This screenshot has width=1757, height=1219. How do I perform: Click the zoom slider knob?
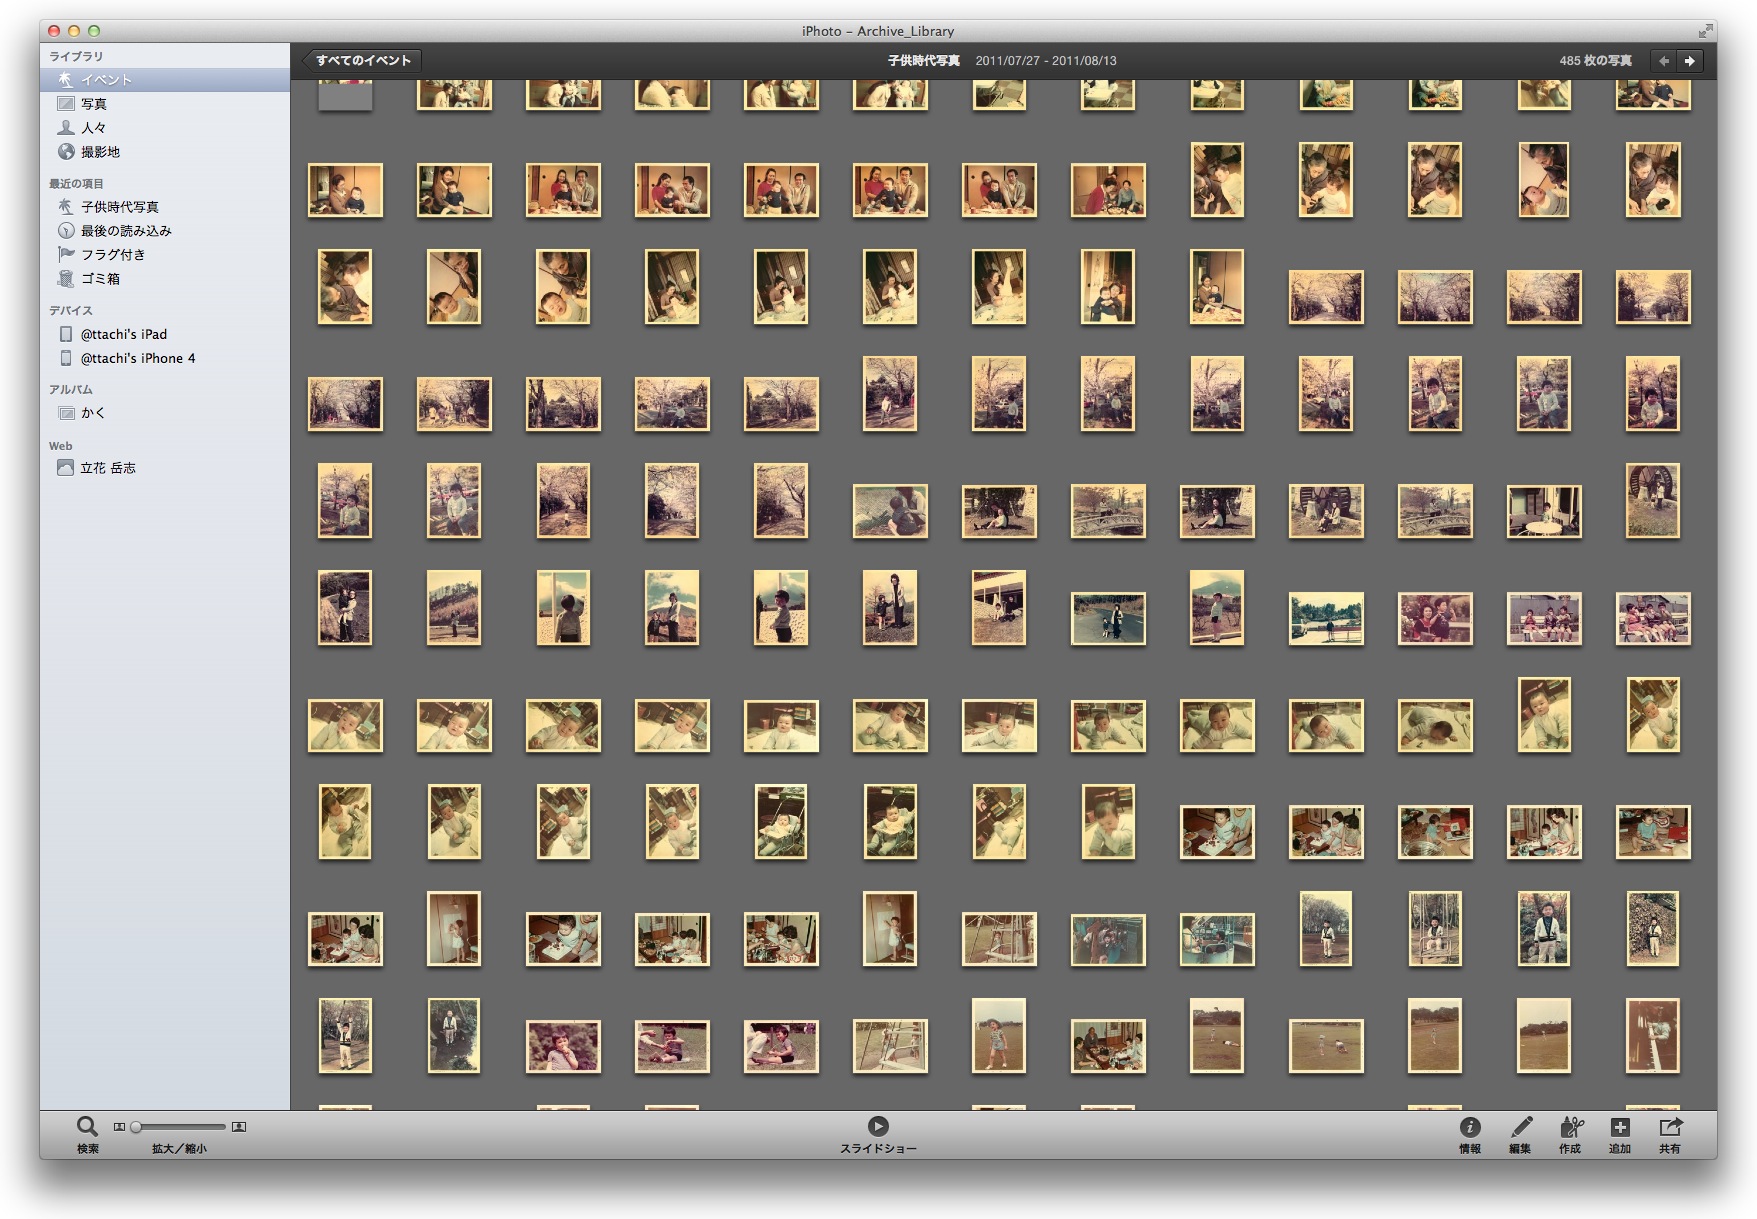[136, 1127]
